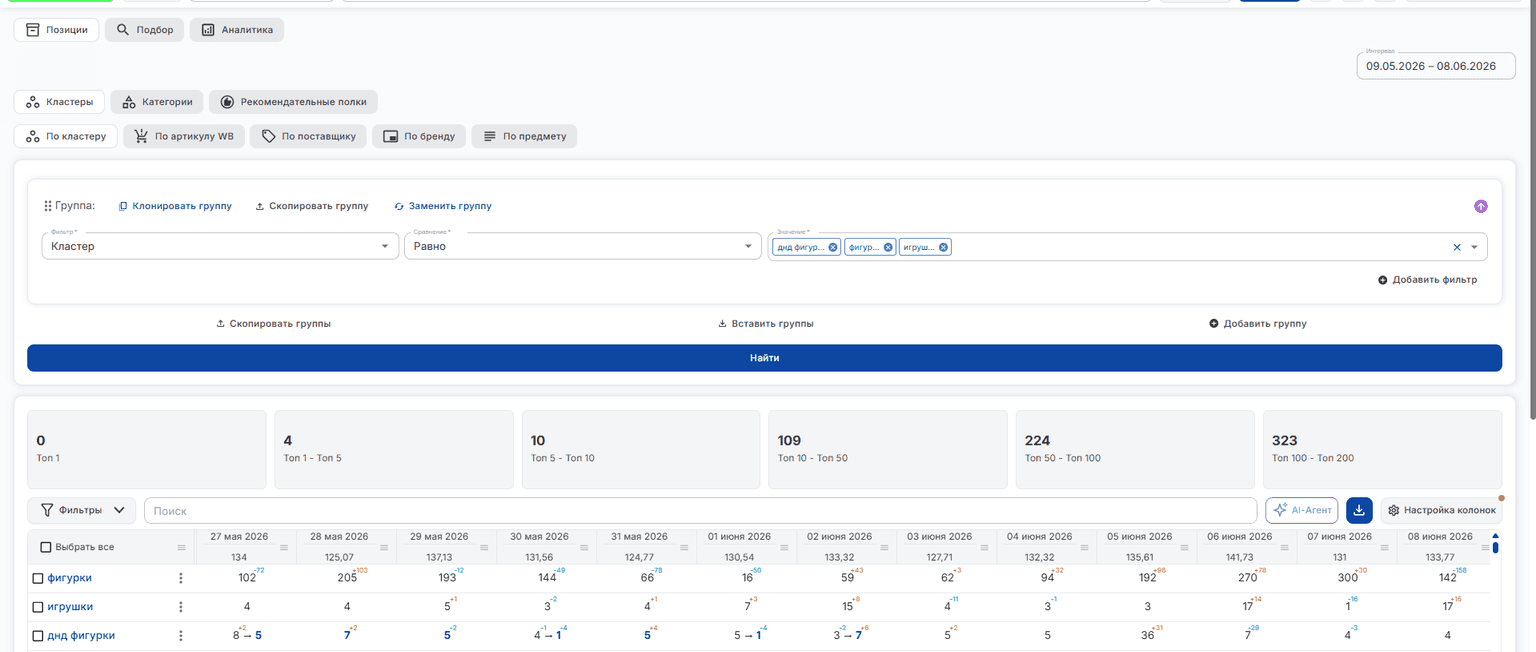This screenshot has width=1536, height=652.
Task: Click the blue Найти button
Action: [x=764, y=358]
